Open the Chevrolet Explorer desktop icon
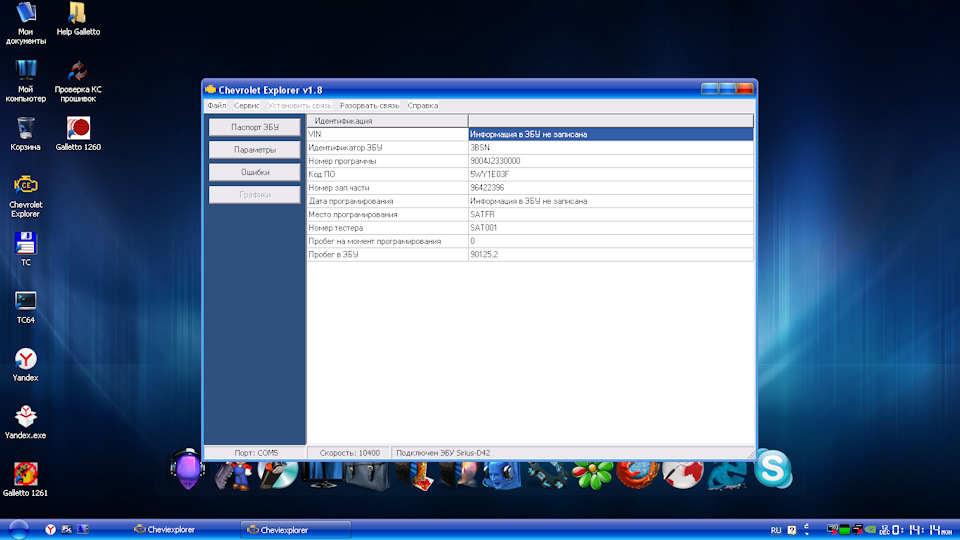 tap(26, 196)
